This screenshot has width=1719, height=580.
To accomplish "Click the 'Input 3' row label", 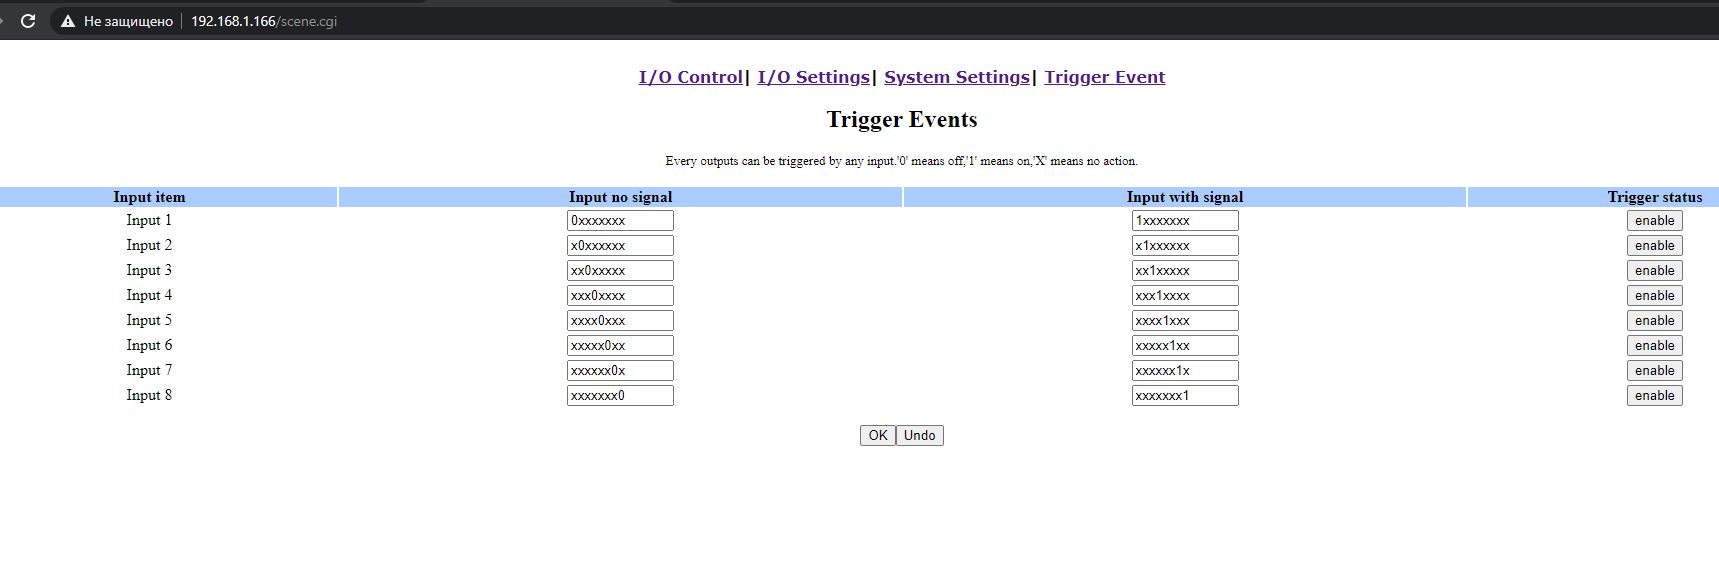I will pyautogui.click(x=149, y=270).
